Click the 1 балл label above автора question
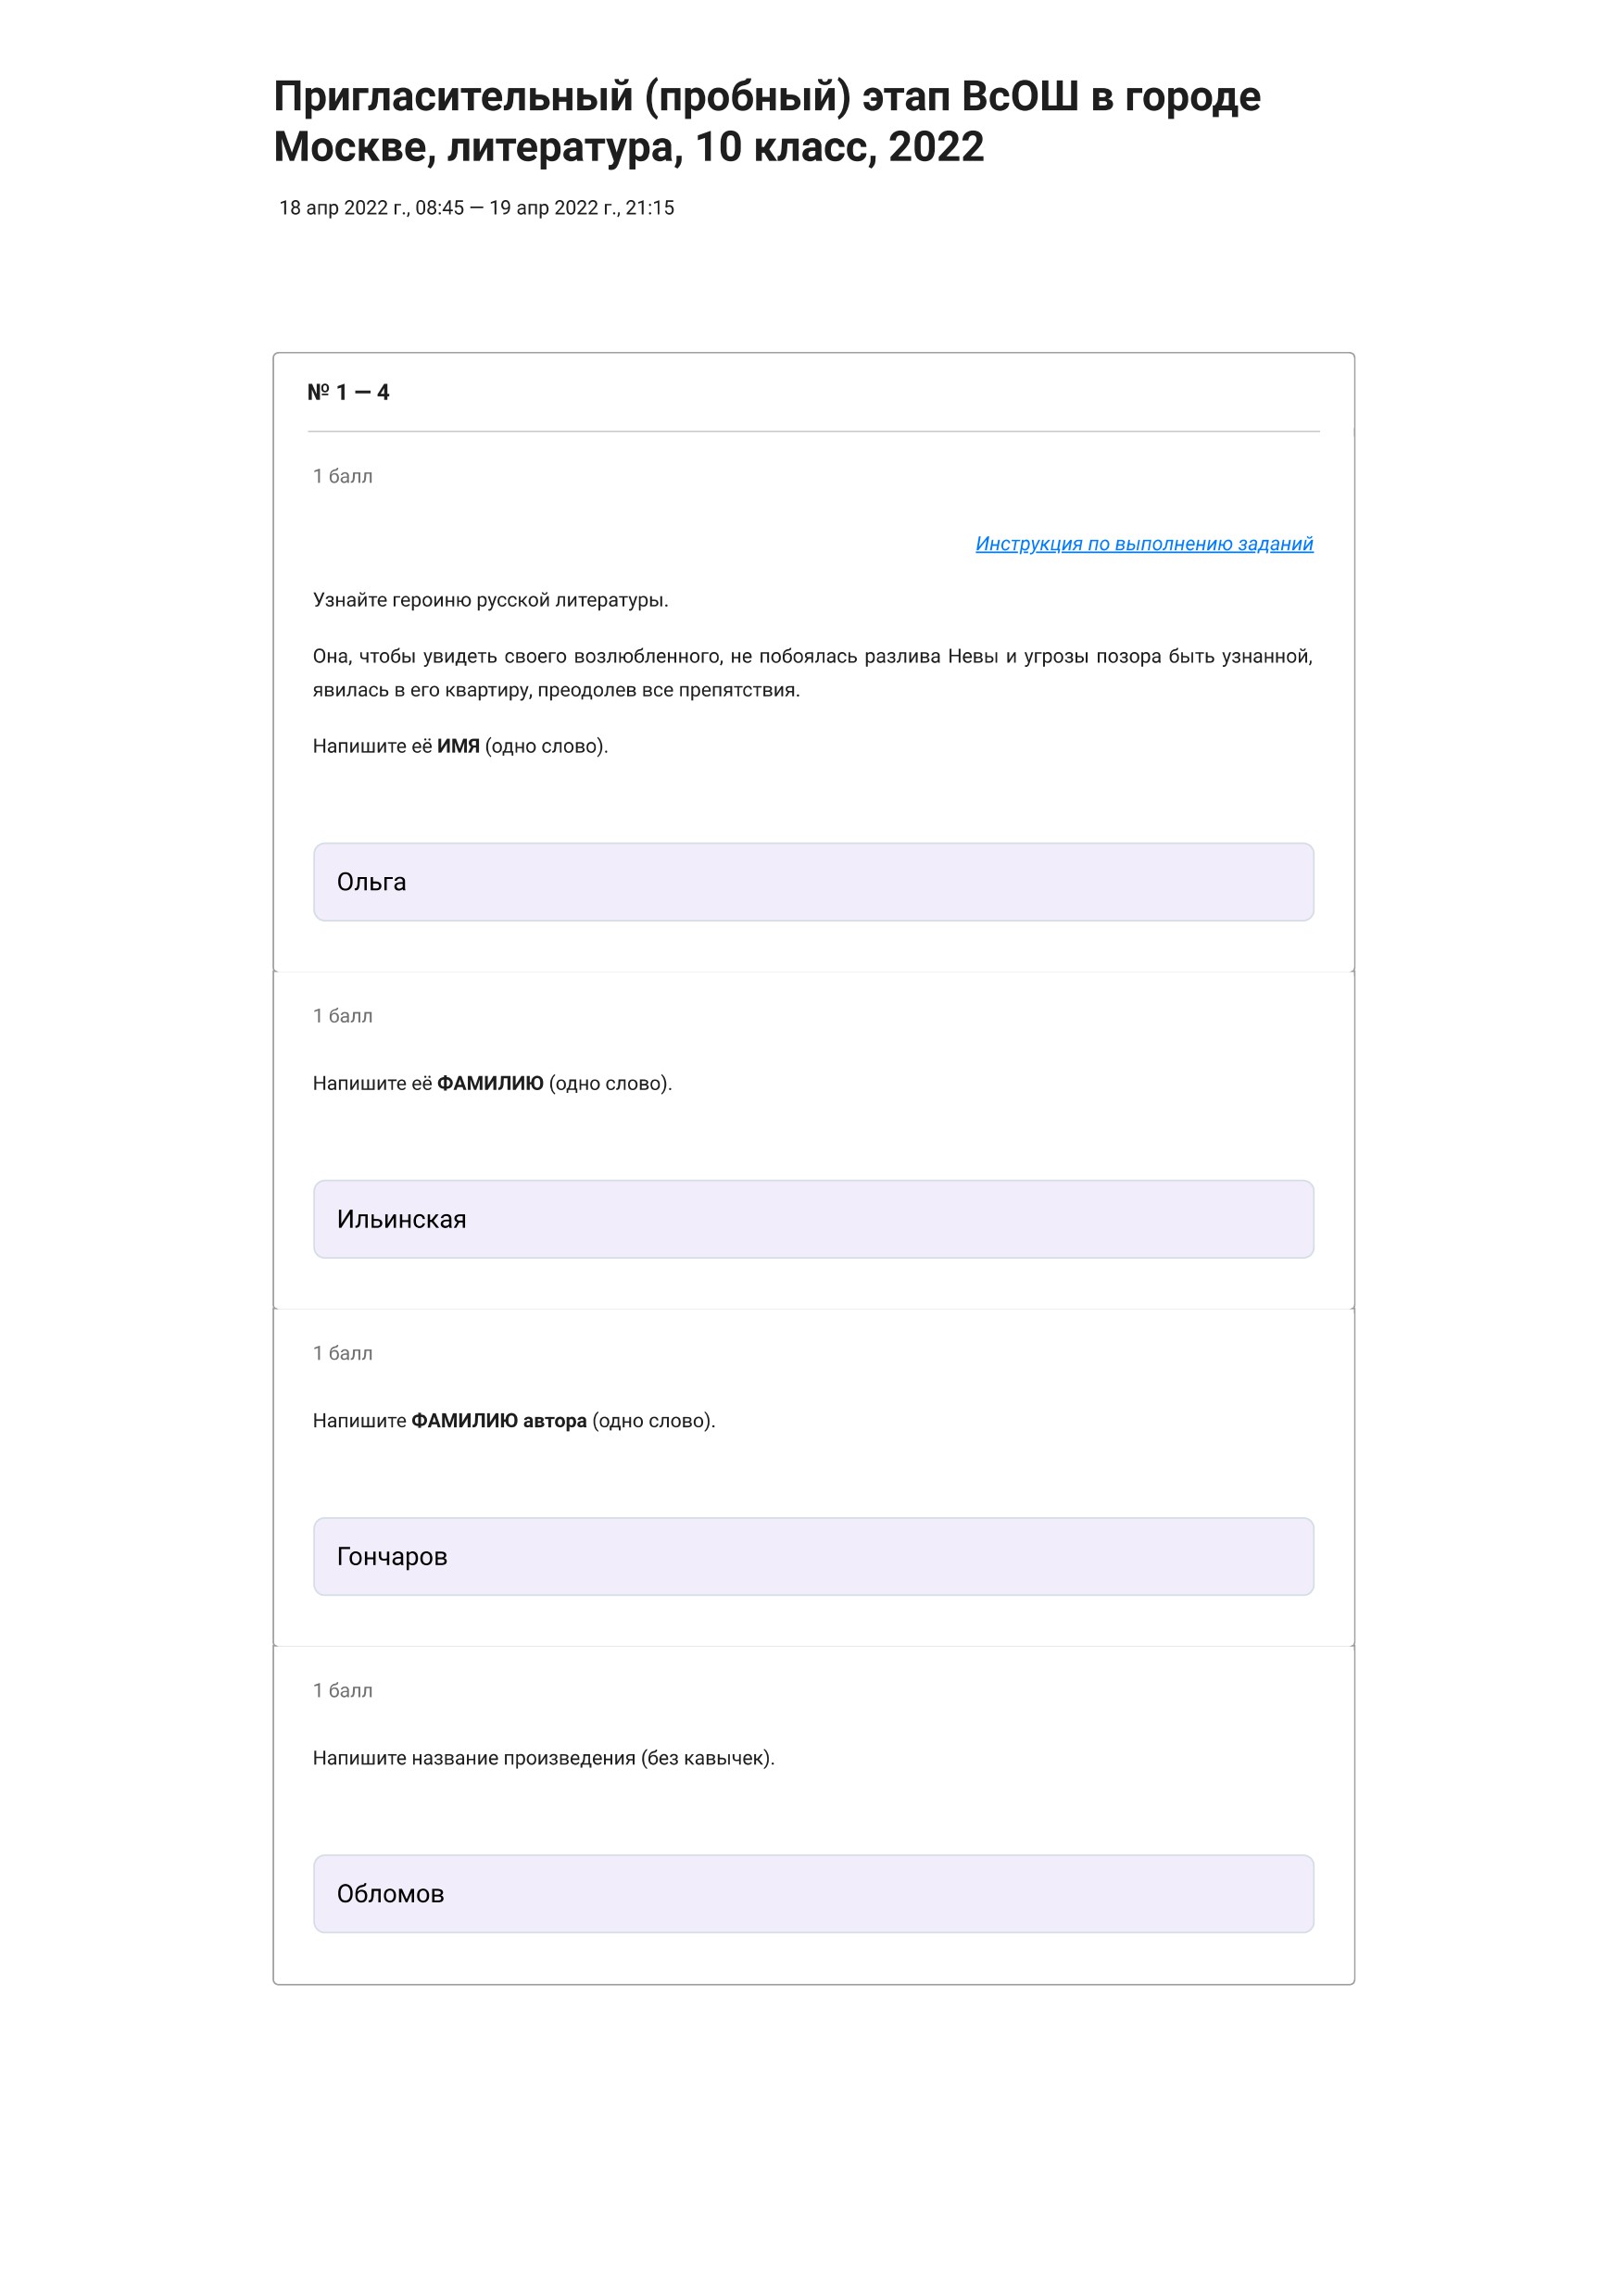1623x2296 pixels. [343, 1353]
